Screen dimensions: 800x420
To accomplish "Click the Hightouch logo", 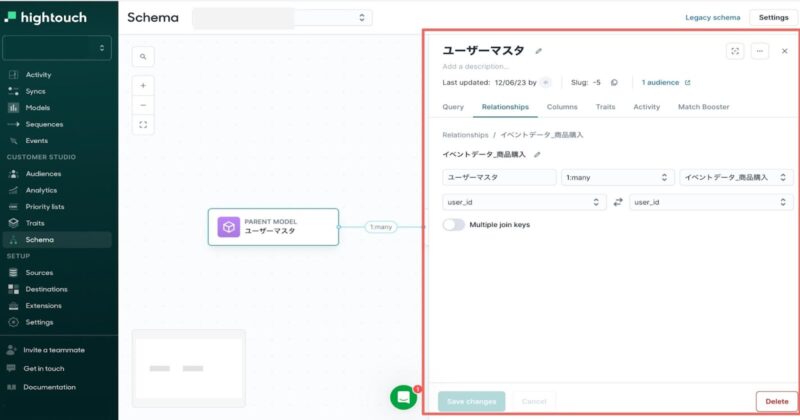I will [x=45, y=17].
